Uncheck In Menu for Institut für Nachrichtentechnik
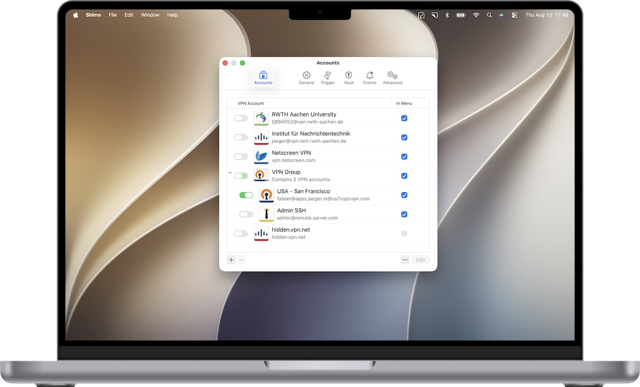Screen dimensions: 640x387 click(404, 138)
